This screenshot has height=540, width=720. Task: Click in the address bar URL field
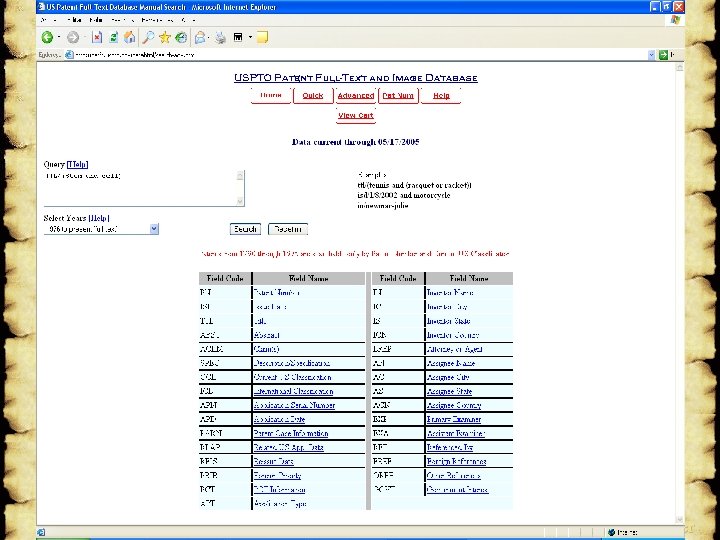click(x=358, y=55)
